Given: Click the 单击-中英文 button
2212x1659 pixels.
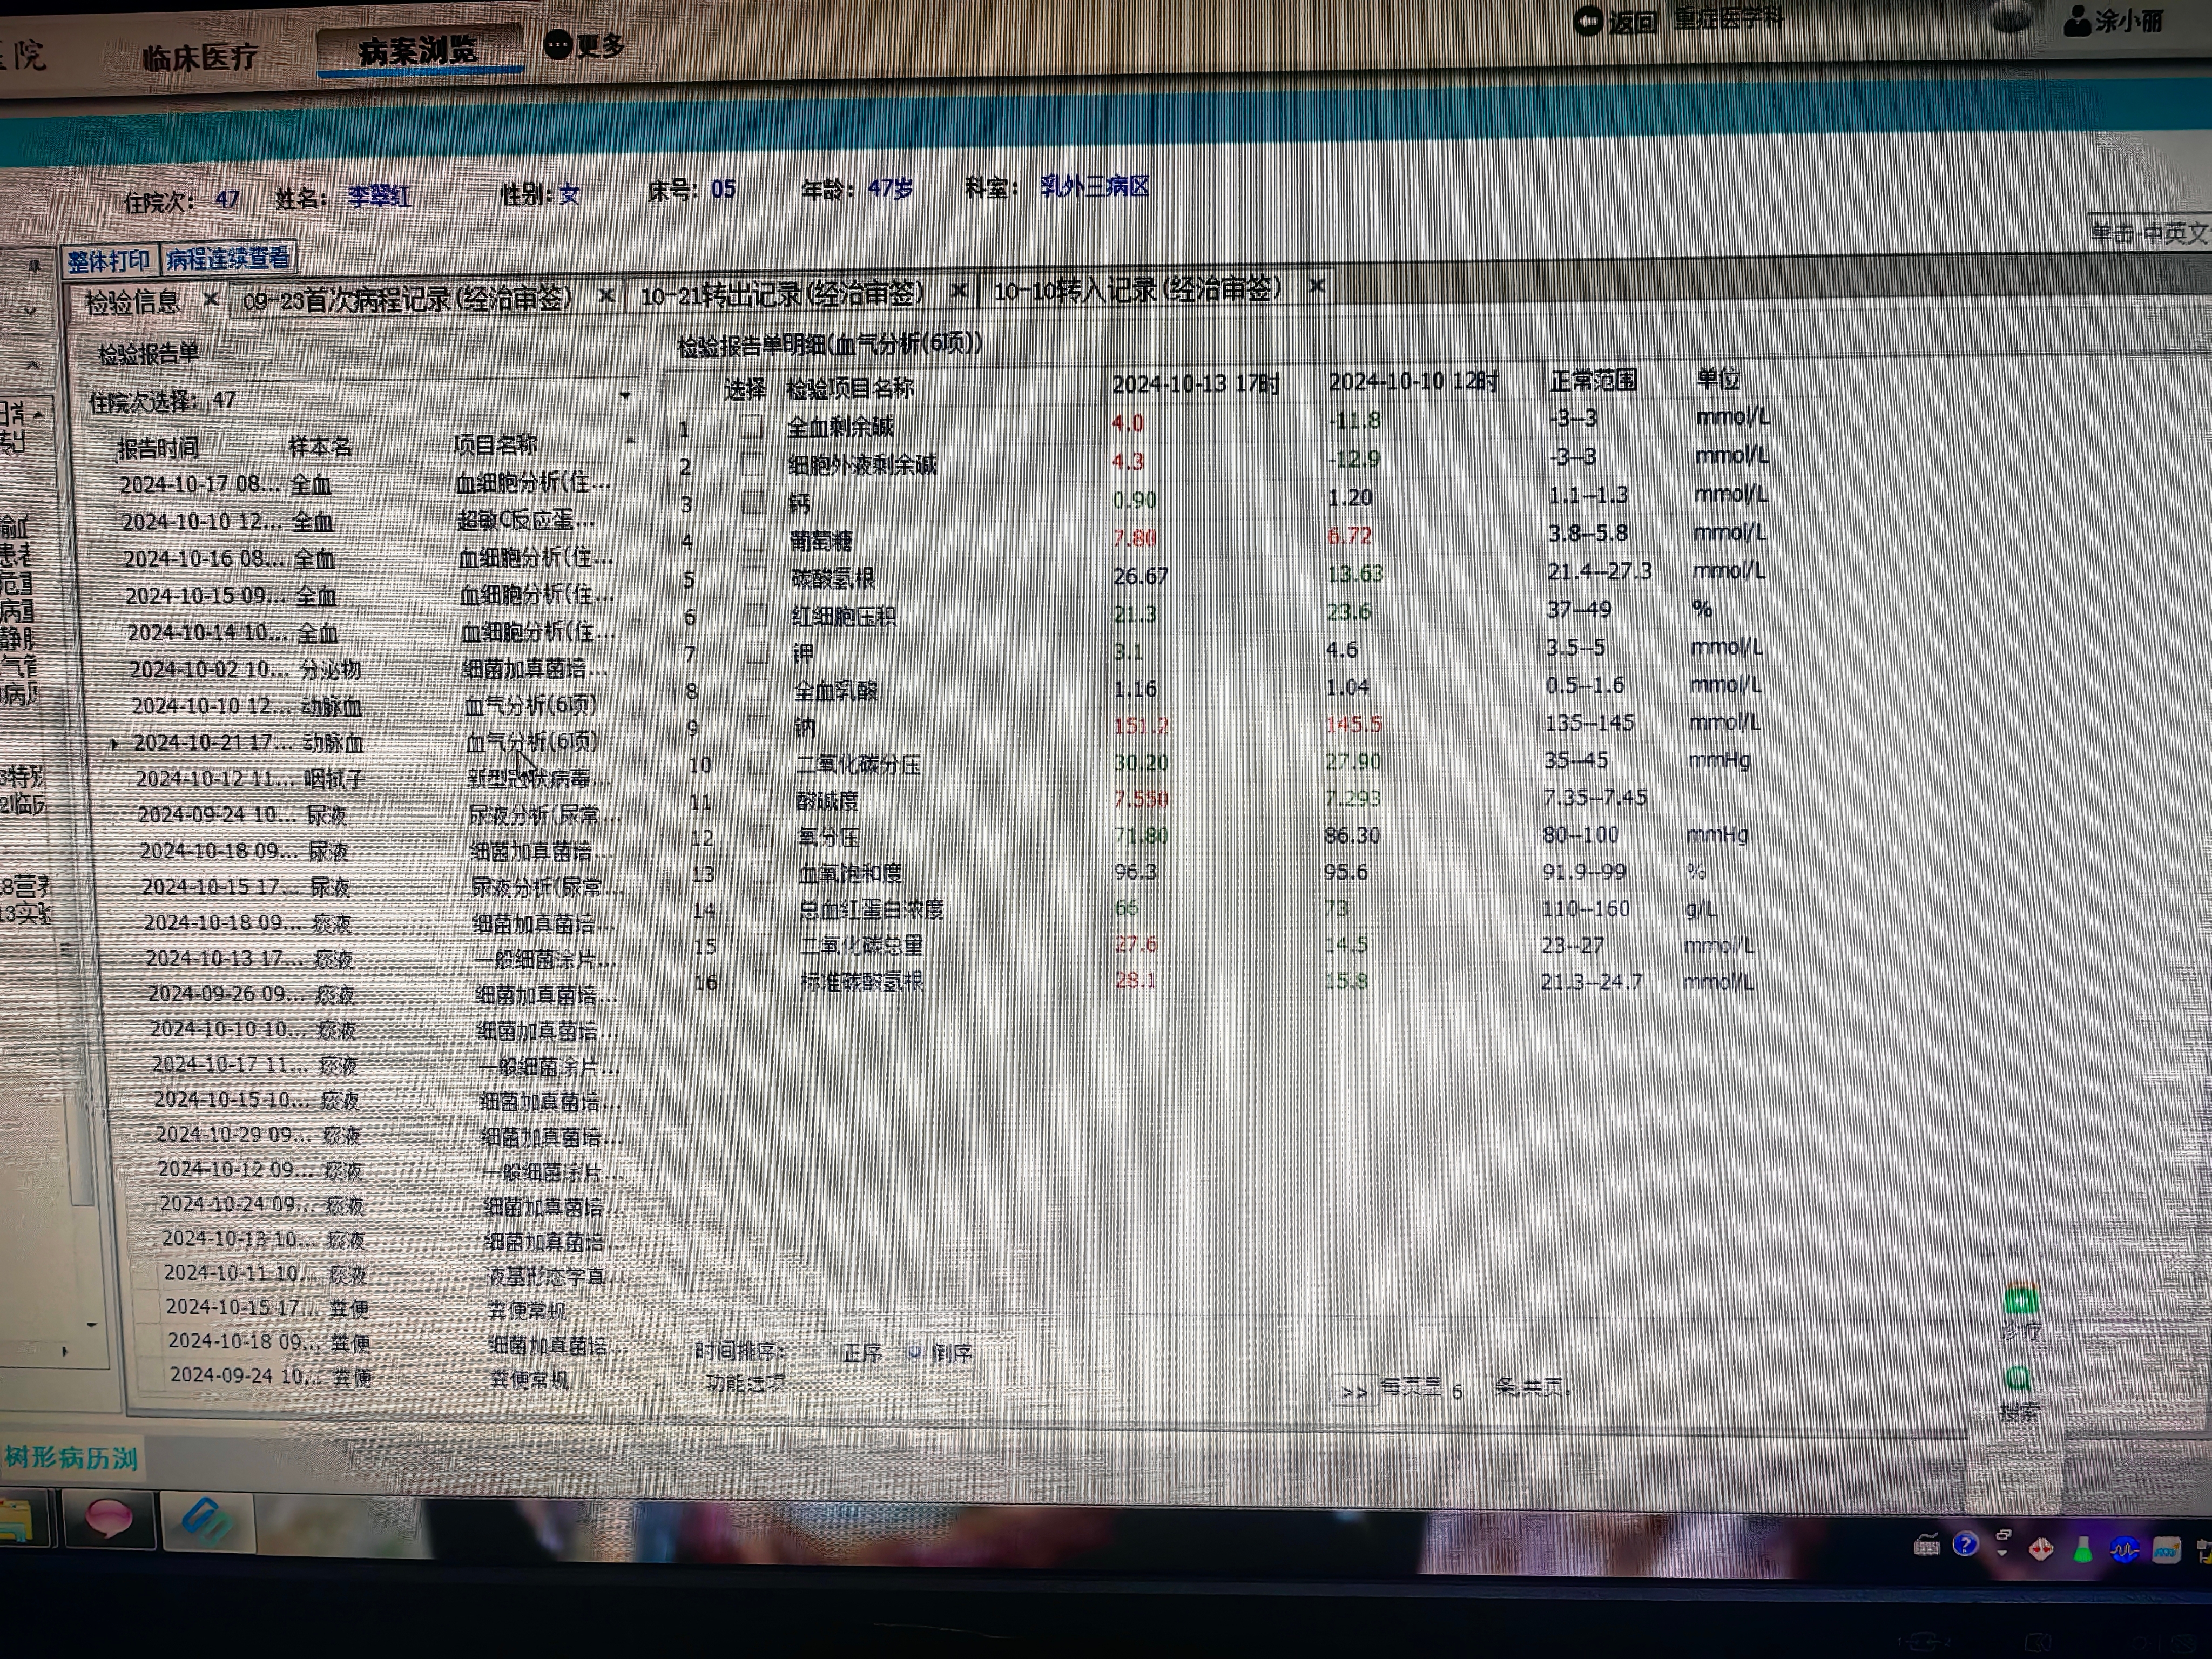Looking at the screenshot, I should tap(2148, 233).
